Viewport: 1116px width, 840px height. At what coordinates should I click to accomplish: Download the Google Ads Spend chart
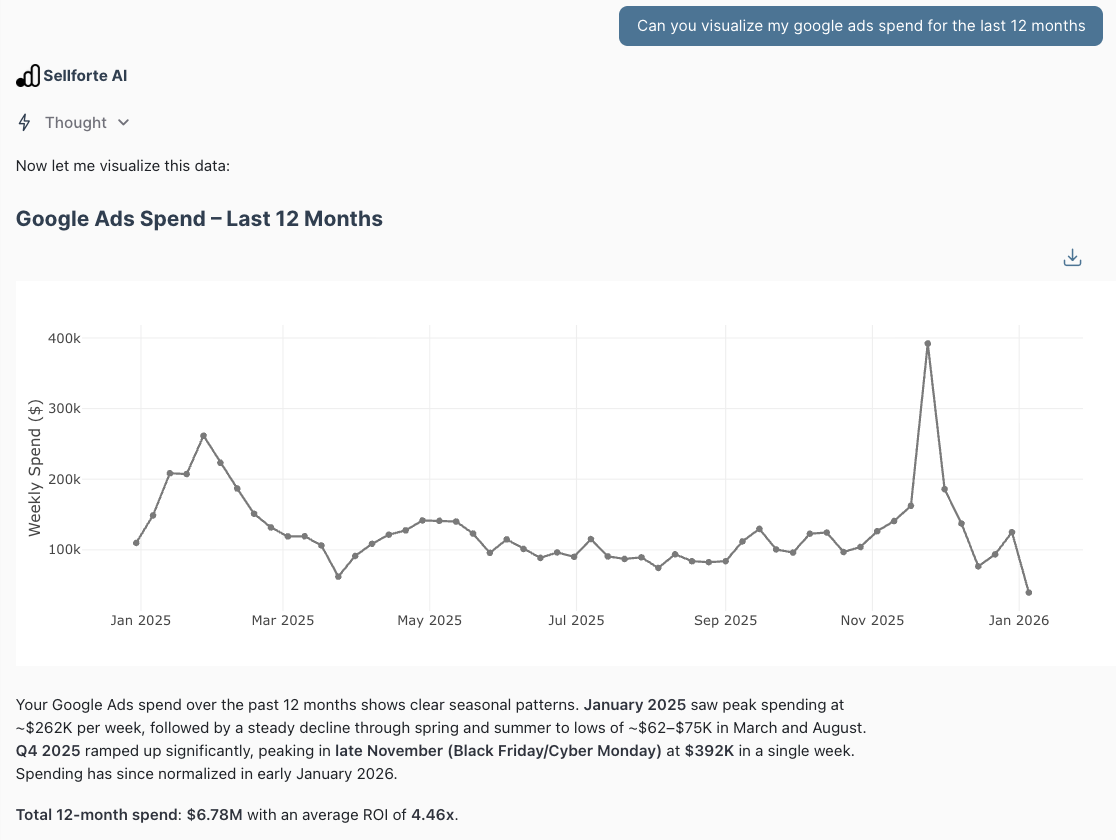[1072, 257]
